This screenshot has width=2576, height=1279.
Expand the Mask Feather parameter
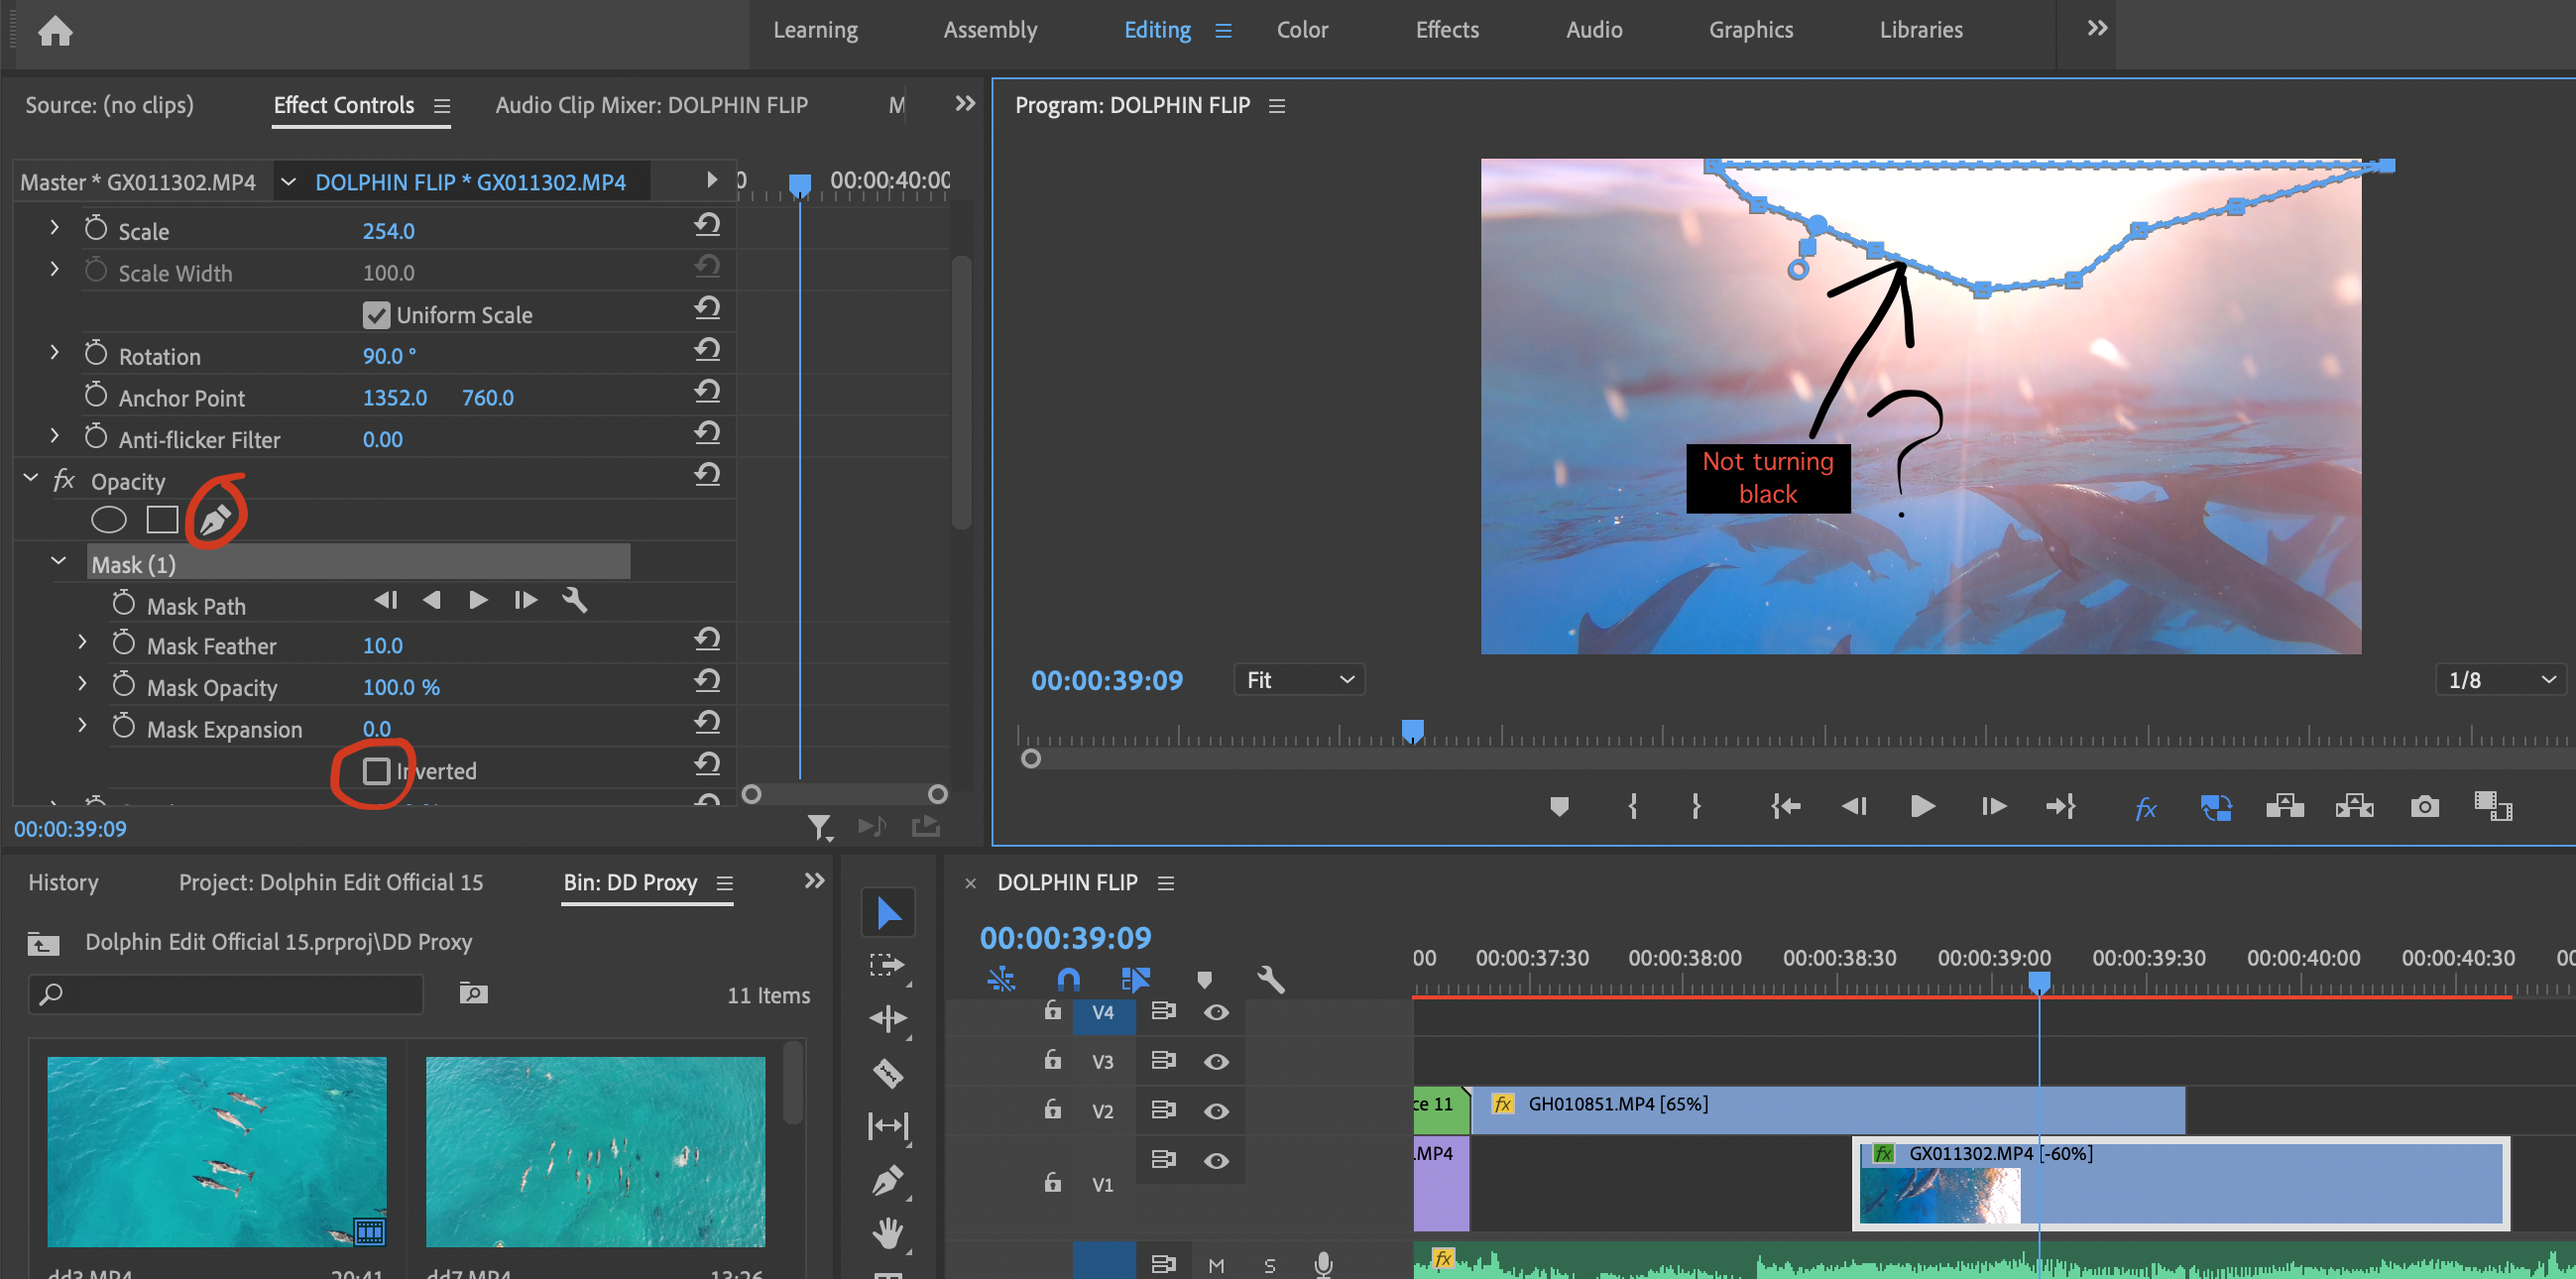coord(82,644)
